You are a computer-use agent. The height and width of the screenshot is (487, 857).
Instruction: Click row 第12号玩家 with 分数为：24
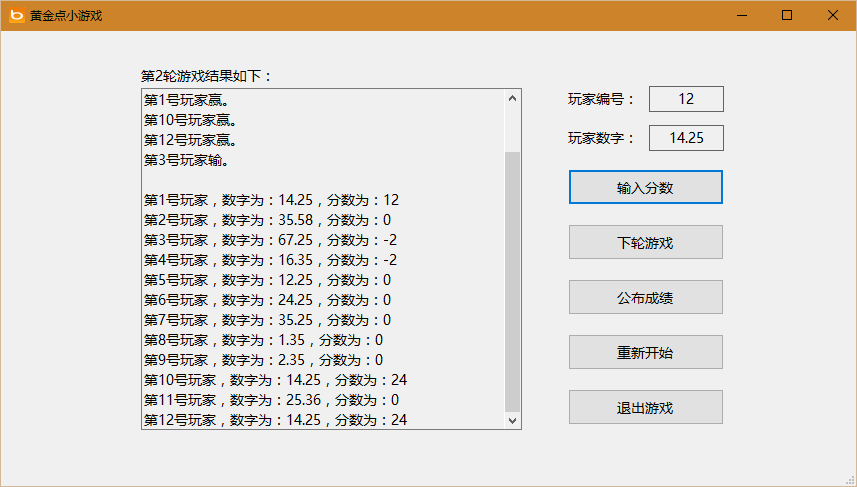pyautogui.click(x=275, y=420)
